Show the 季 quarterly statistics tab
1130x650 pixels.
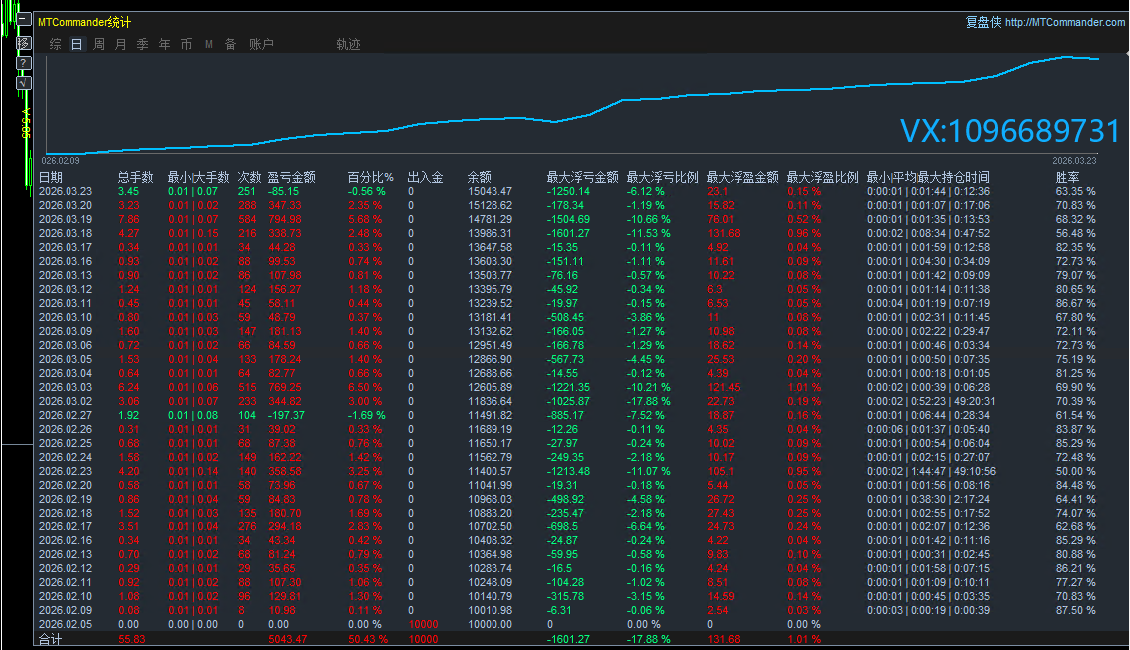click(143, 44)
